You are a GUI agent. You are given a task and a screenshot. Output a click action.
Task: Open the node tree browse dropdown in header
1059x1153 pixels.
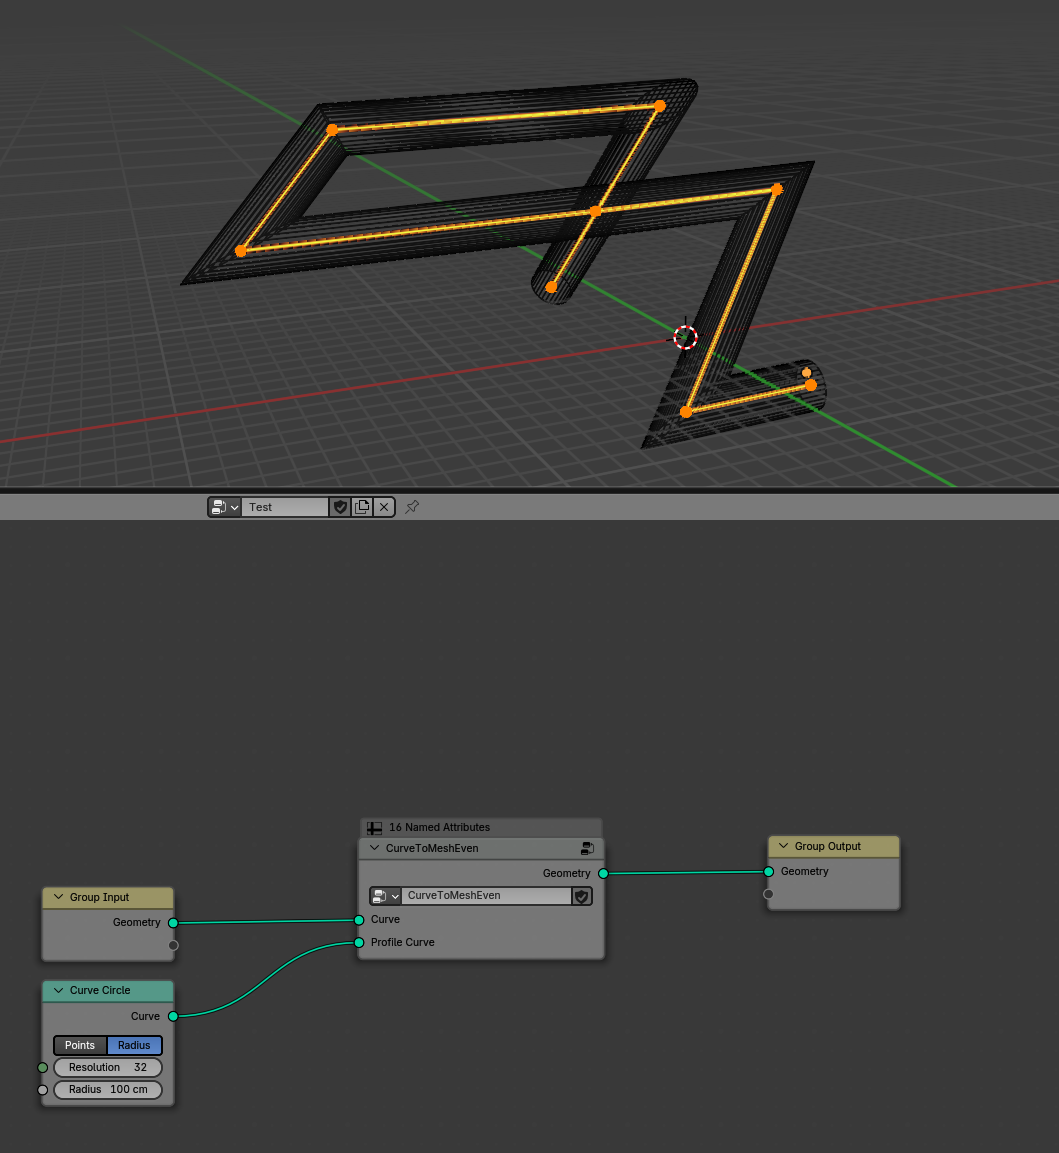[x=224, y=507]
